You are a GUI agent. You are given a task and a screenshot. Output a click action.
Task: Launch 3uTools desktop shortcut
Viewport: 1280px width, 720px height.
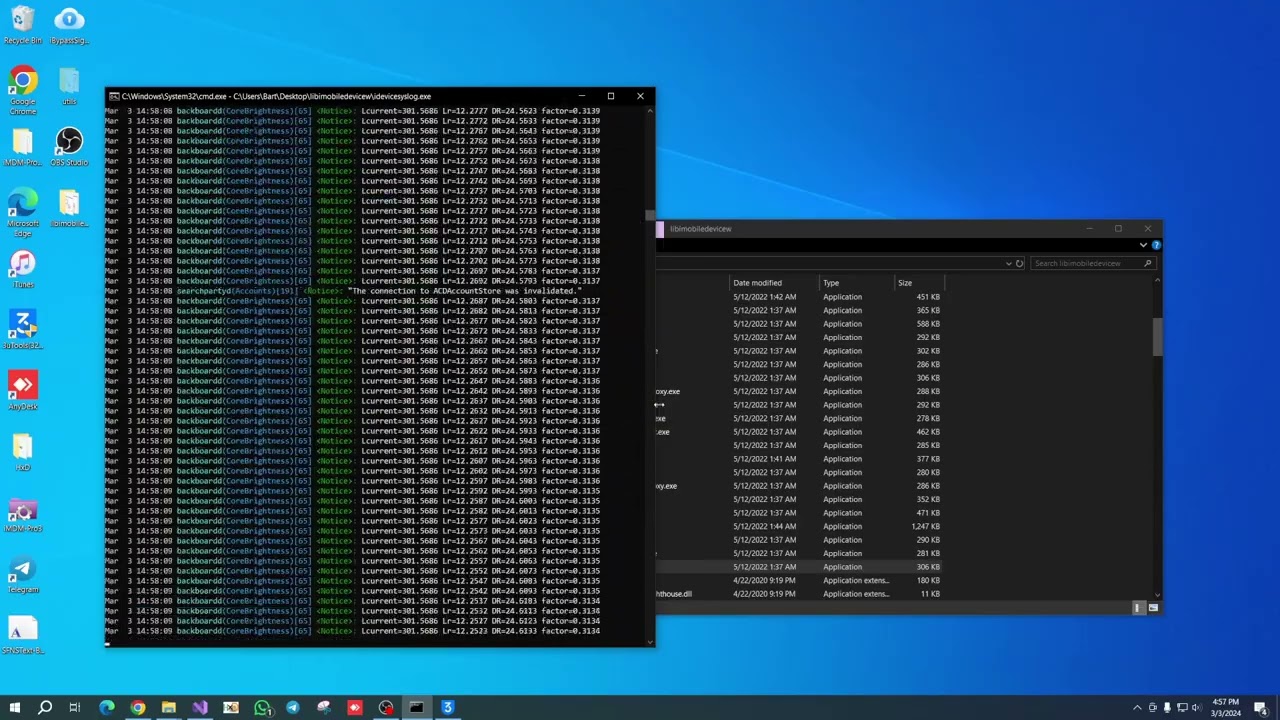coord(22,330)
